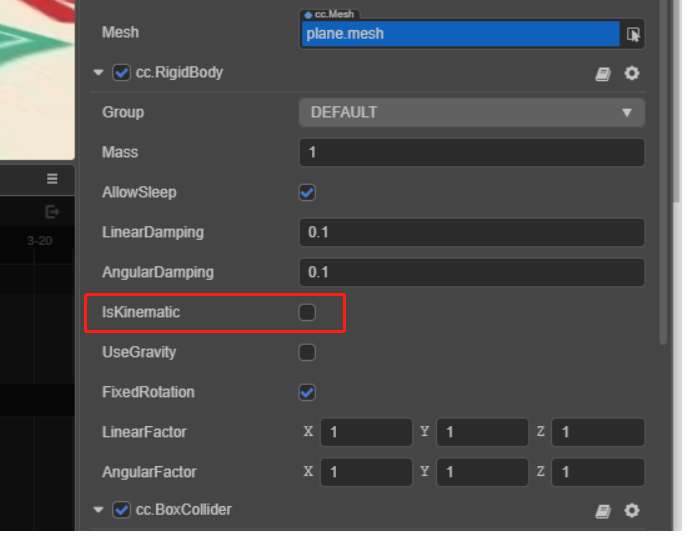Uncheck the AllowSleep option
This screenshot has height=552, width=697.
[307, 192]
